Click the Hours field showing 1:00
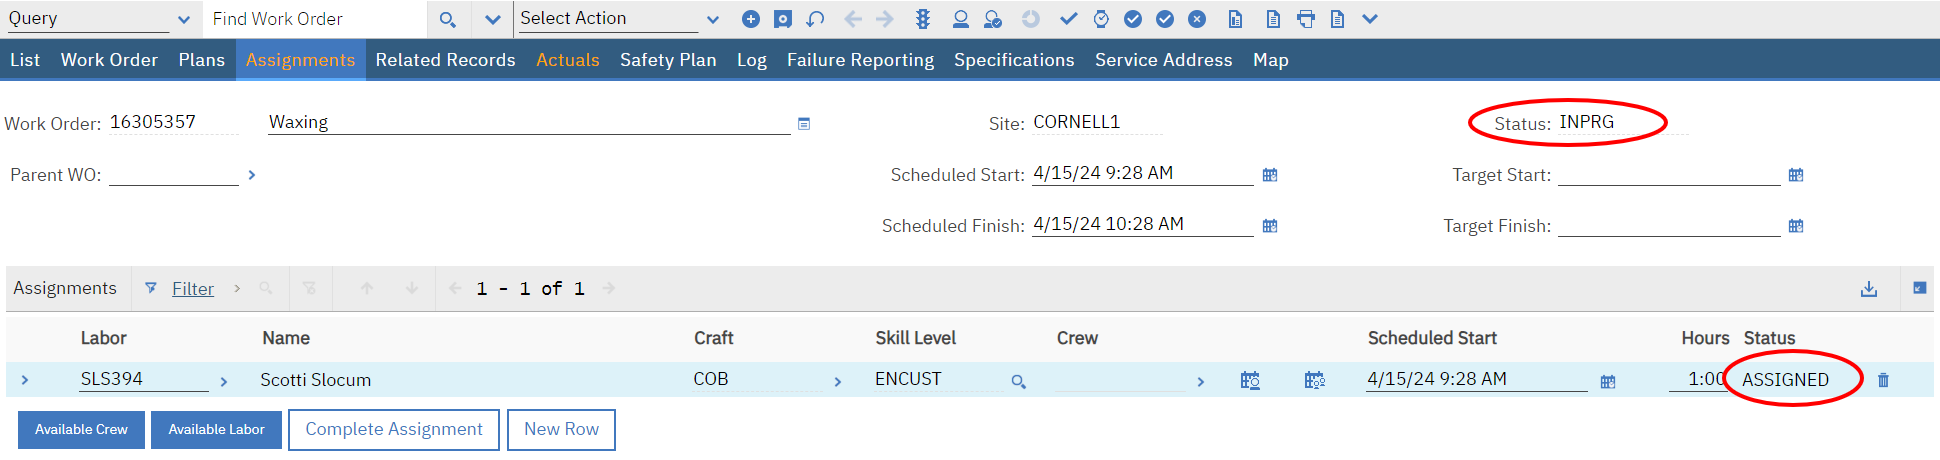This screenshot has height=460, width=1940. tap(1698, 379)
